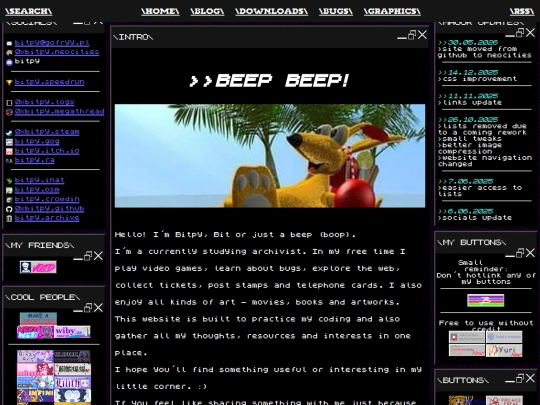Click the purple 'Lilith' badge in Cool People

(x=72, y=383)
